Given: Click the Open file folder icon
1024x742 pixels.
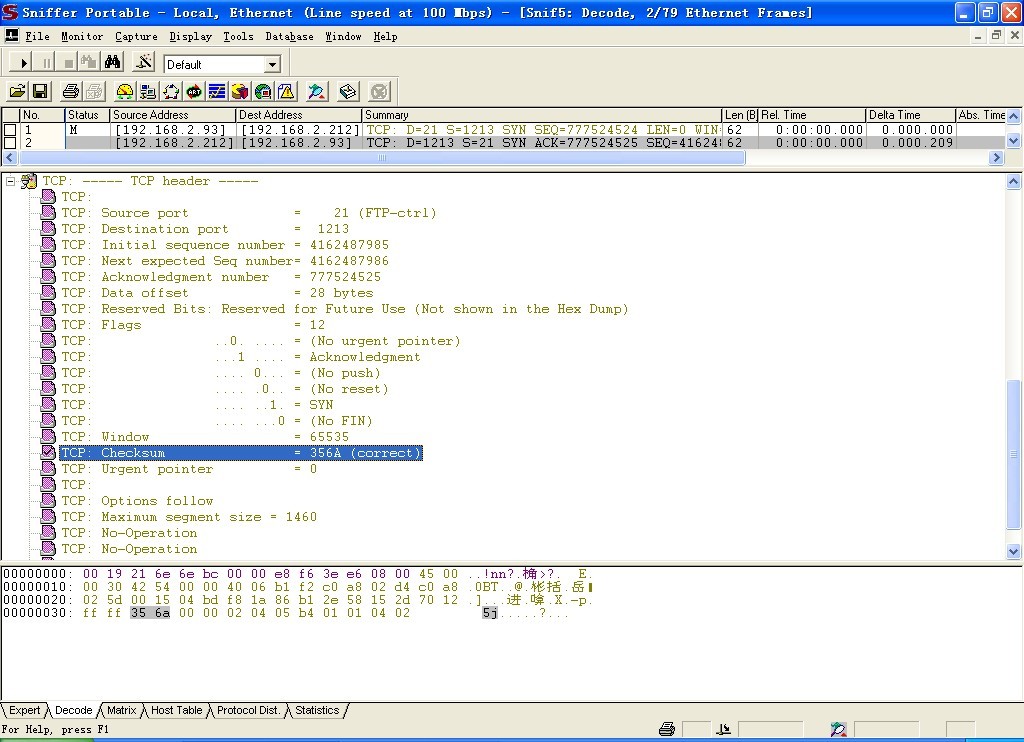Looking at the screenshot, I should pyautogui.click(x=18, y=91).
